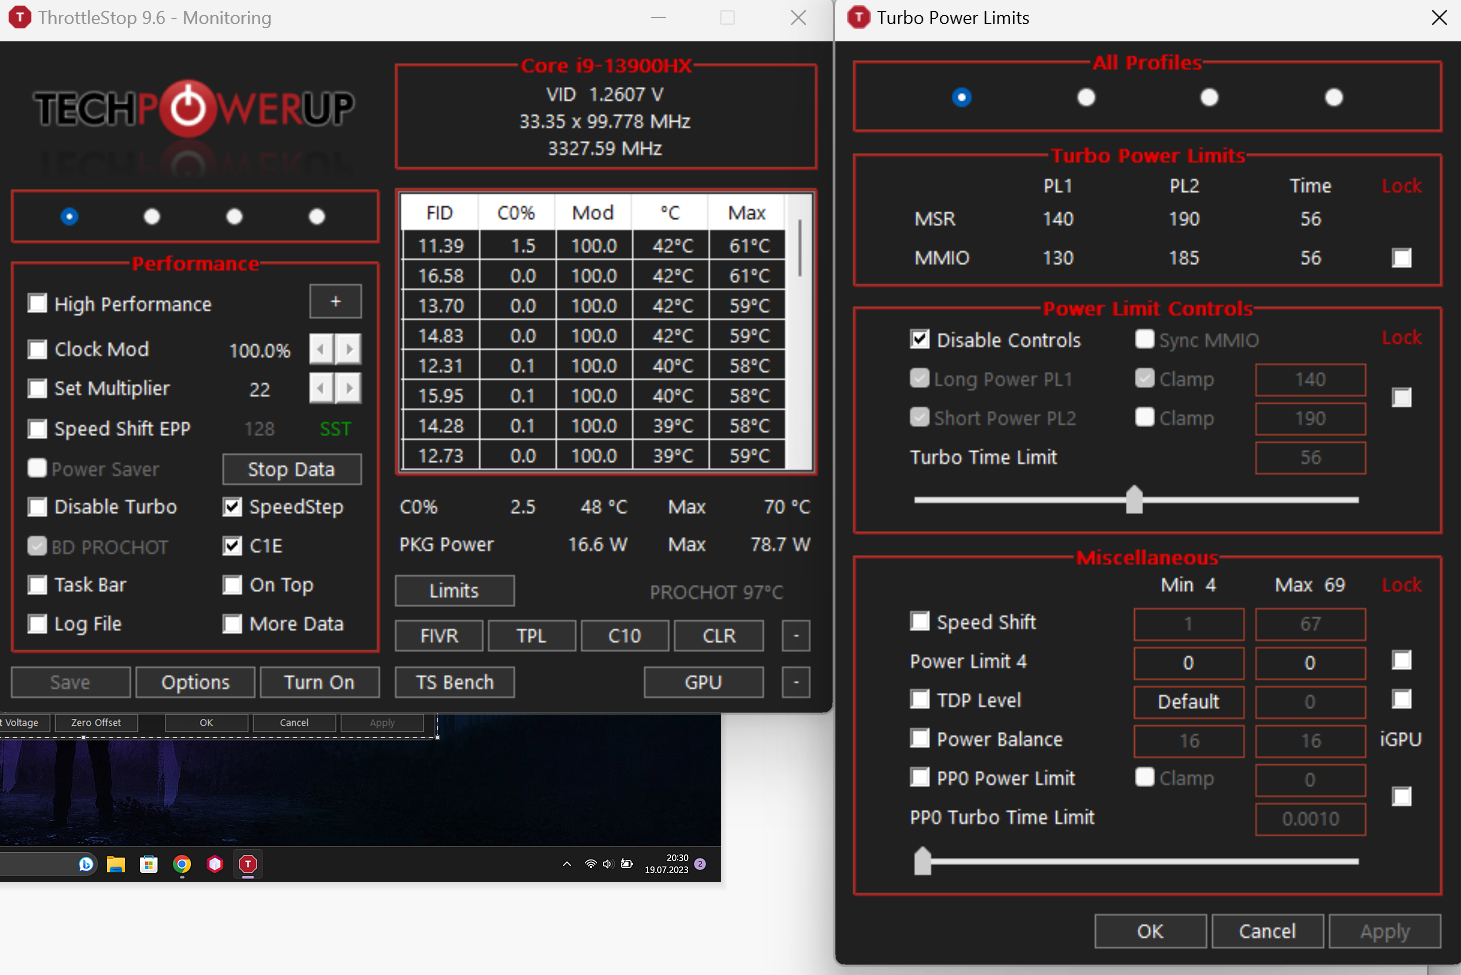The width and height of the screenshot is (1461, 975).
Task: Increase Clock Mod with the right arrow
Action: click(348, 349)
